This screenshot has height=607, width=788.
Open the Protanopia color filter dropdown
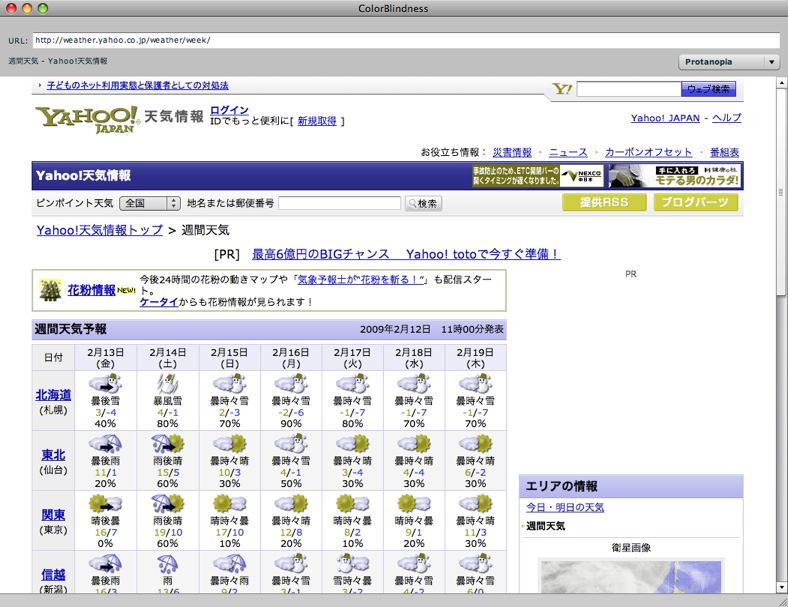point(730,62)
